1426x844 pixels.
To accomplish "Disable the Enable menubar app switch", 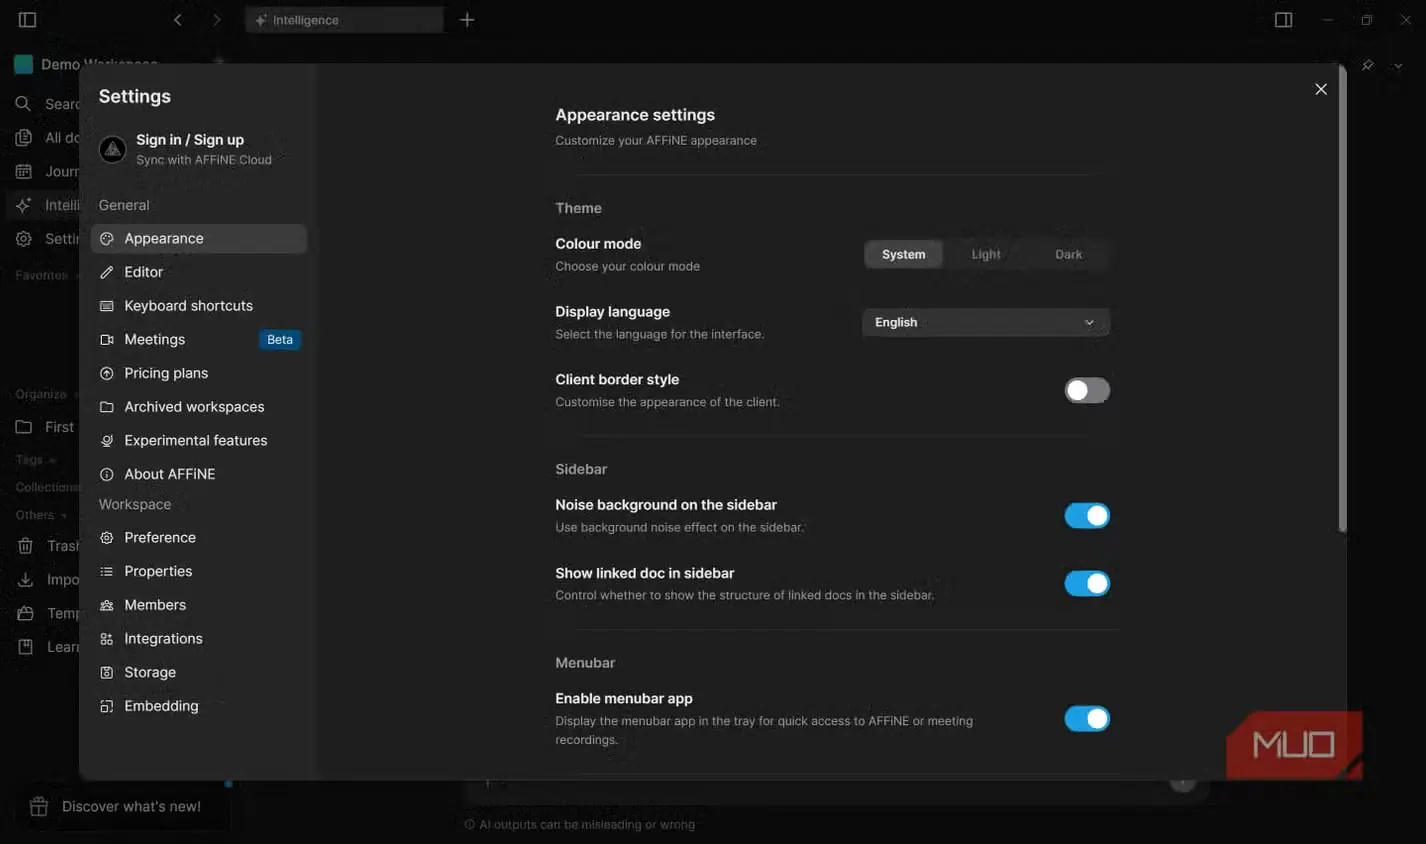I will 1087,719.
